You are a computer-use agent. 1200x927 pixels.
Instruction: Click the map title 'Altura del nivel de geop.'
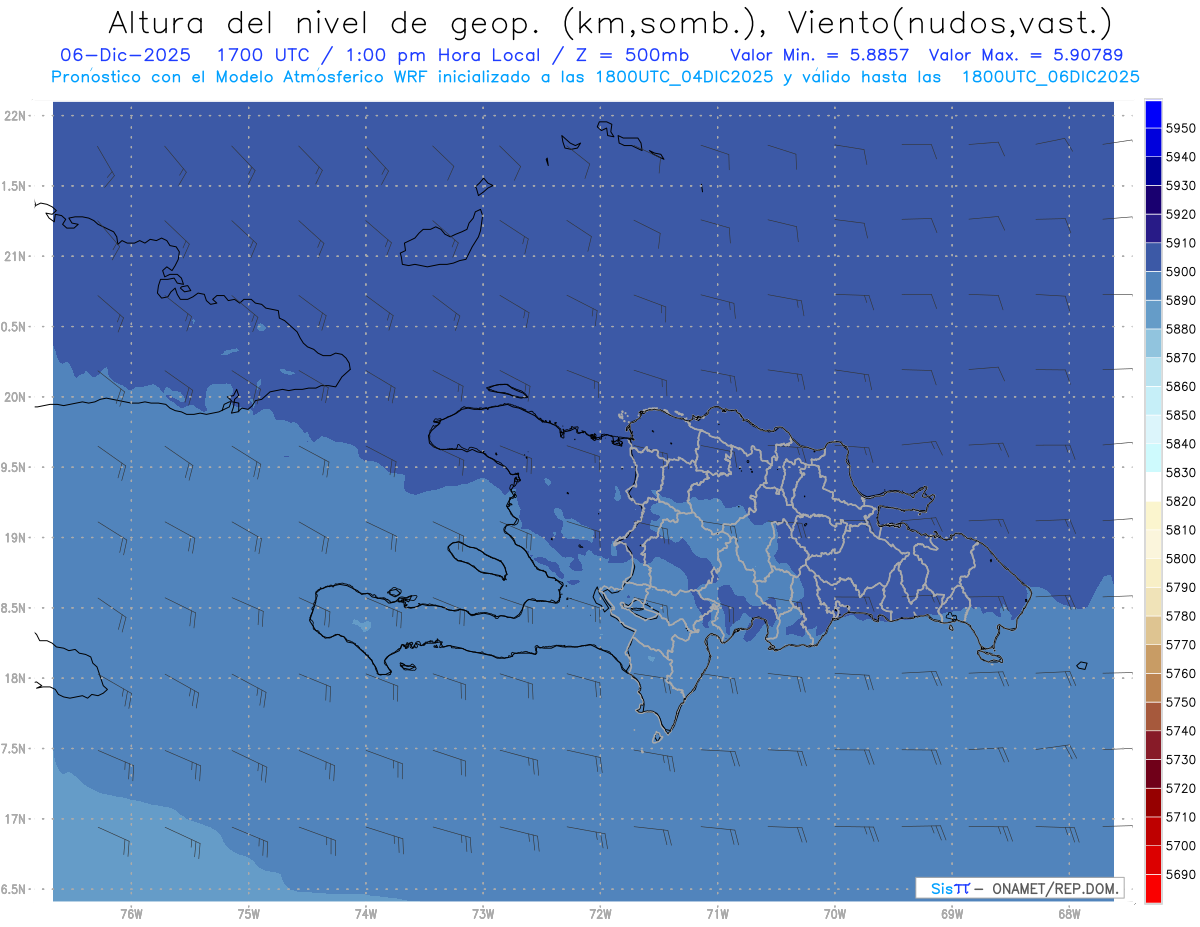coord(322,22)
